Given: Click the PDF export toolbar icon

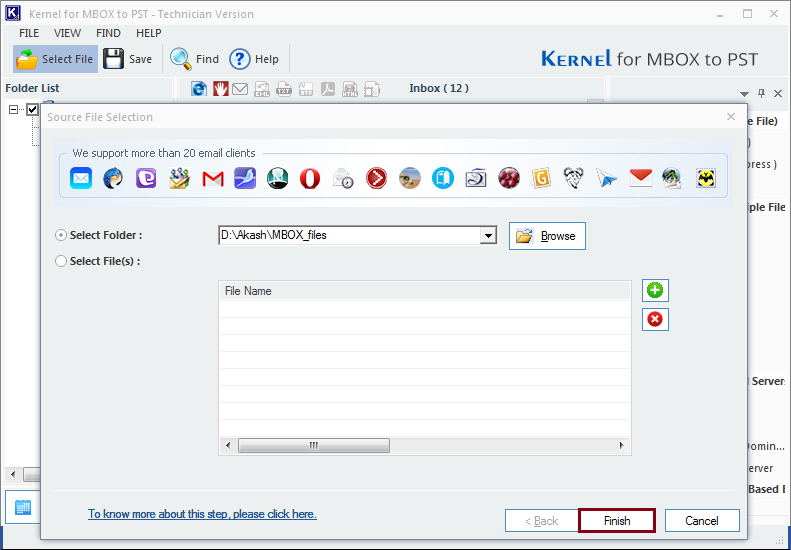Looking at the screenshot, I should pyautogui.click(x=328, y=89).
